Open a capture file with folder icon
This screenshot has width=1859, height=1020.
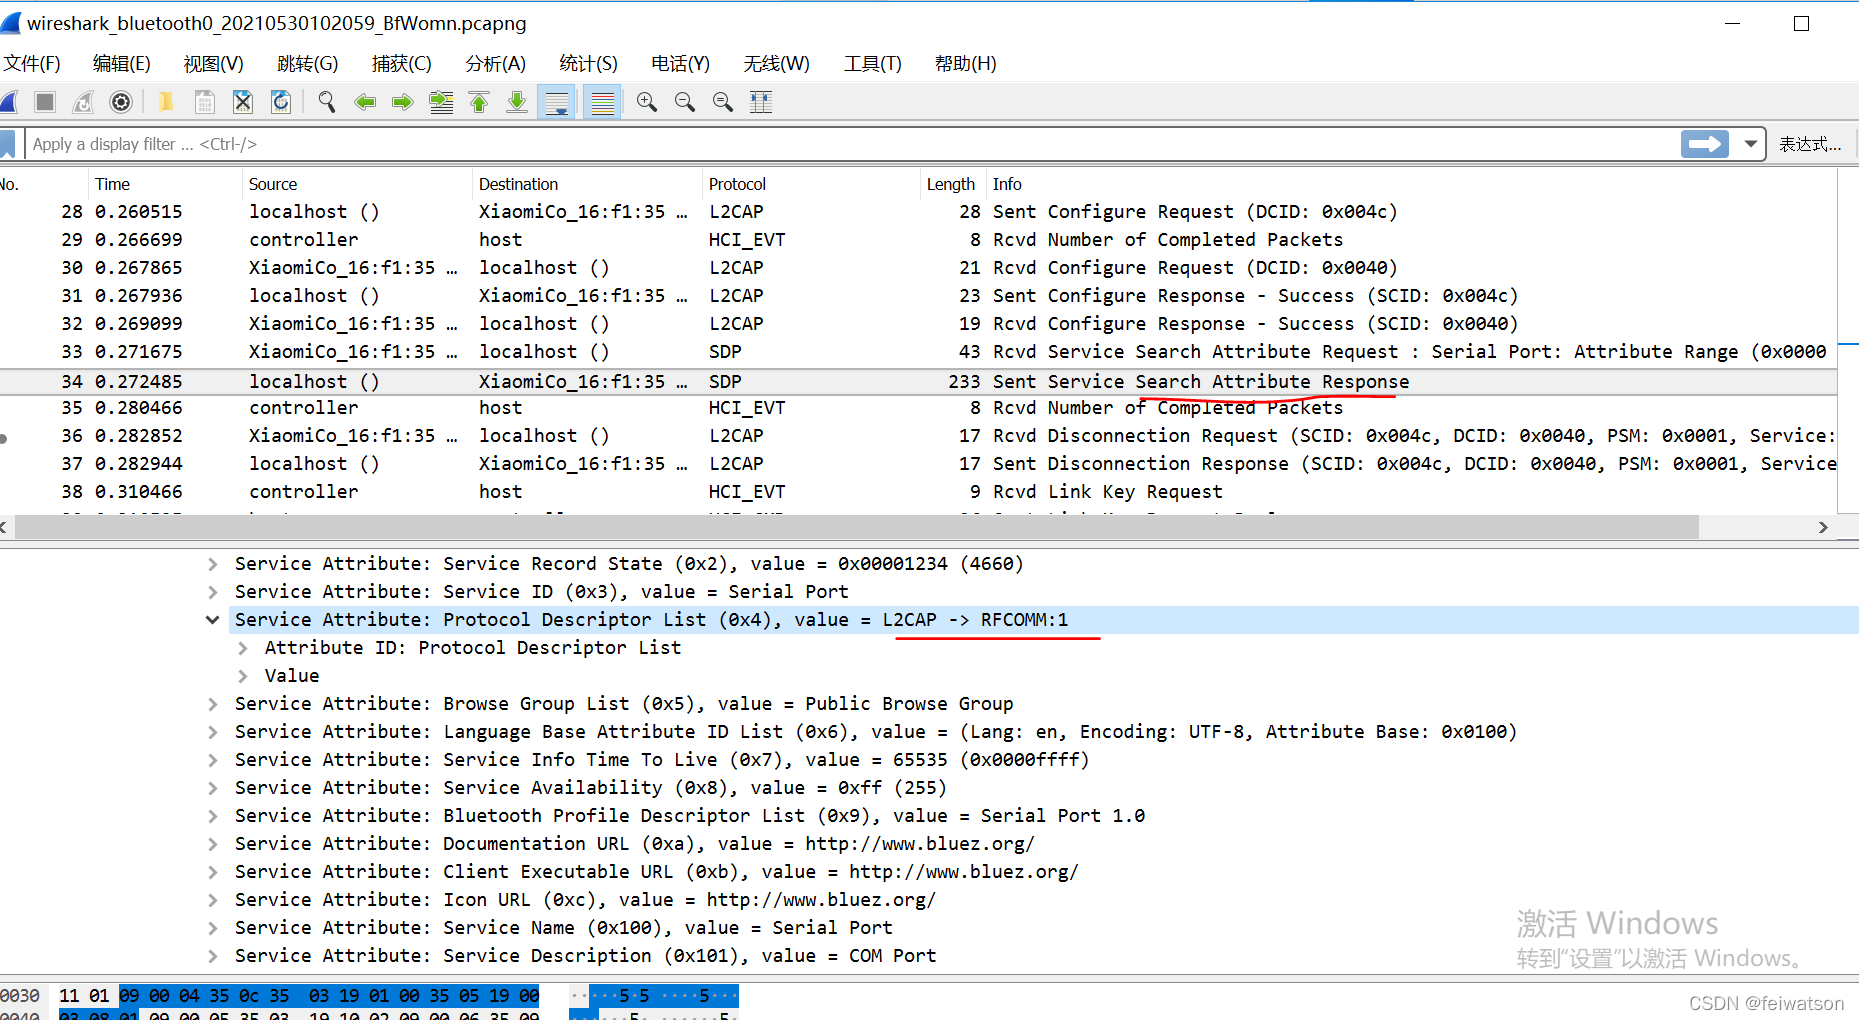click(166, 102)
